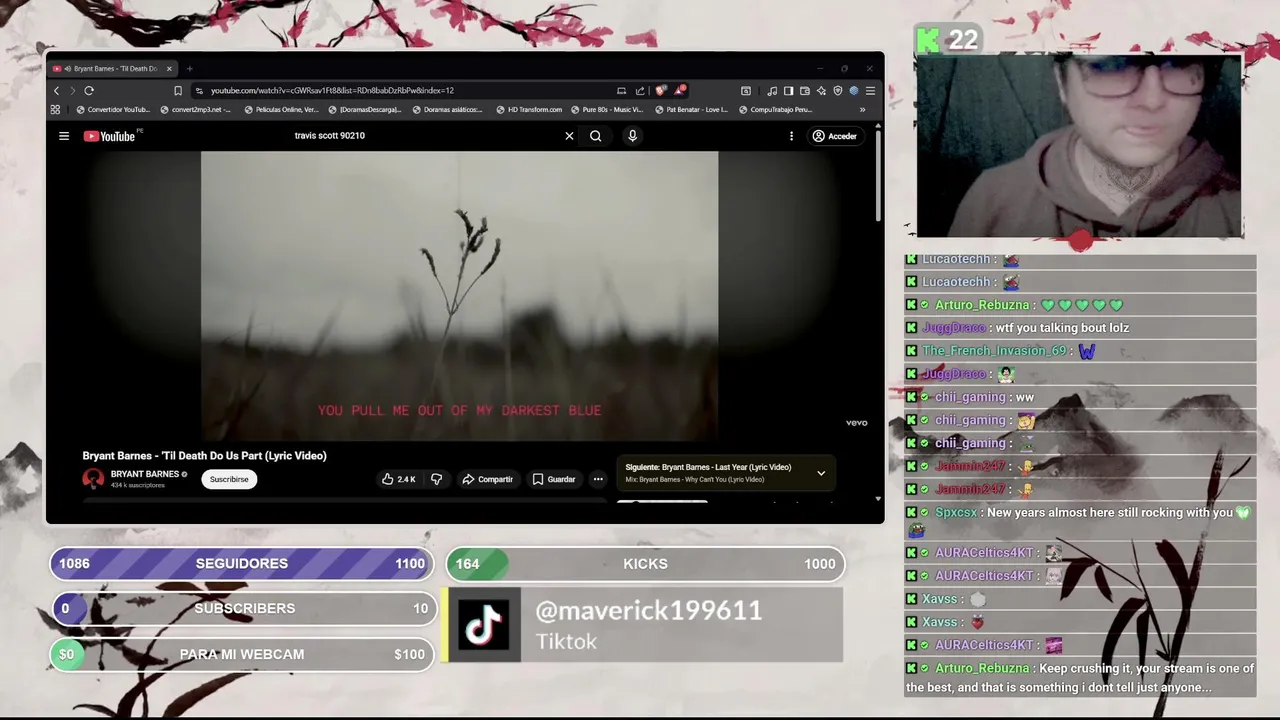Go back in the browser
Viewport: 1280px width, 720px height.
coord(56,91)
